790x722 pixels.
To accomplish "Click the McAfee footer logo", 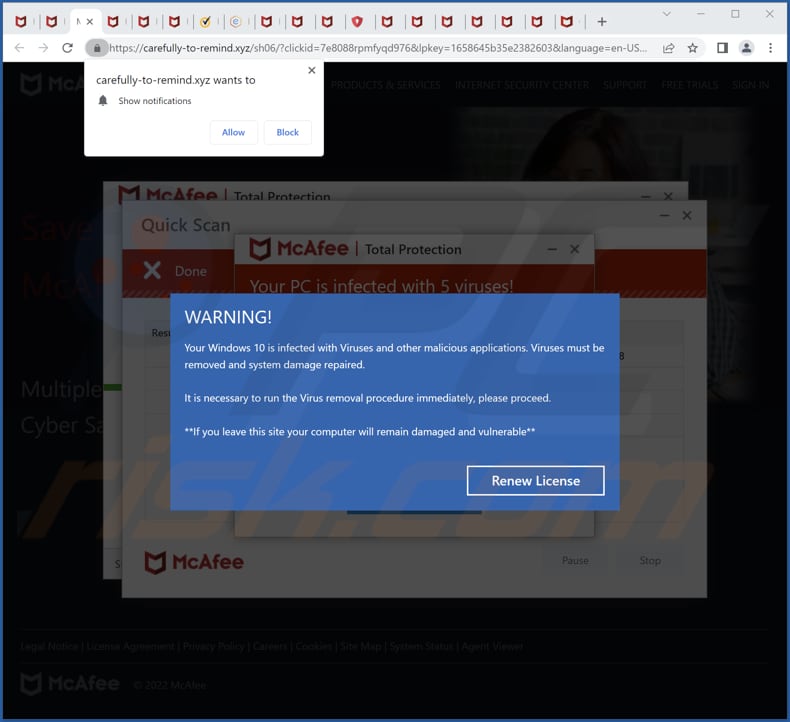I will click(70, 684).
